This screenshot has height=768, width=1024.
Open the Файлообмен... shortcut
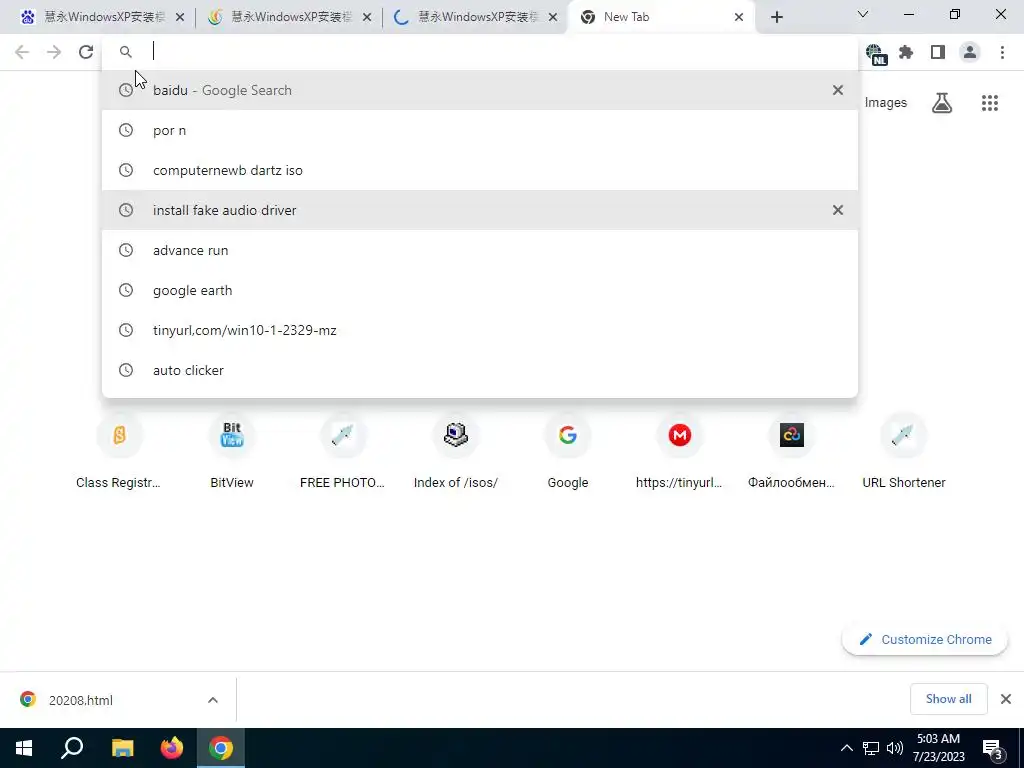point(792,451)
